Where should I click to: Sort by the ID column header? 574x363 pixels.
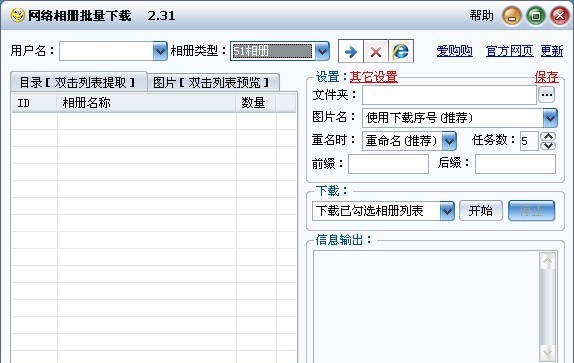point(34,103)
